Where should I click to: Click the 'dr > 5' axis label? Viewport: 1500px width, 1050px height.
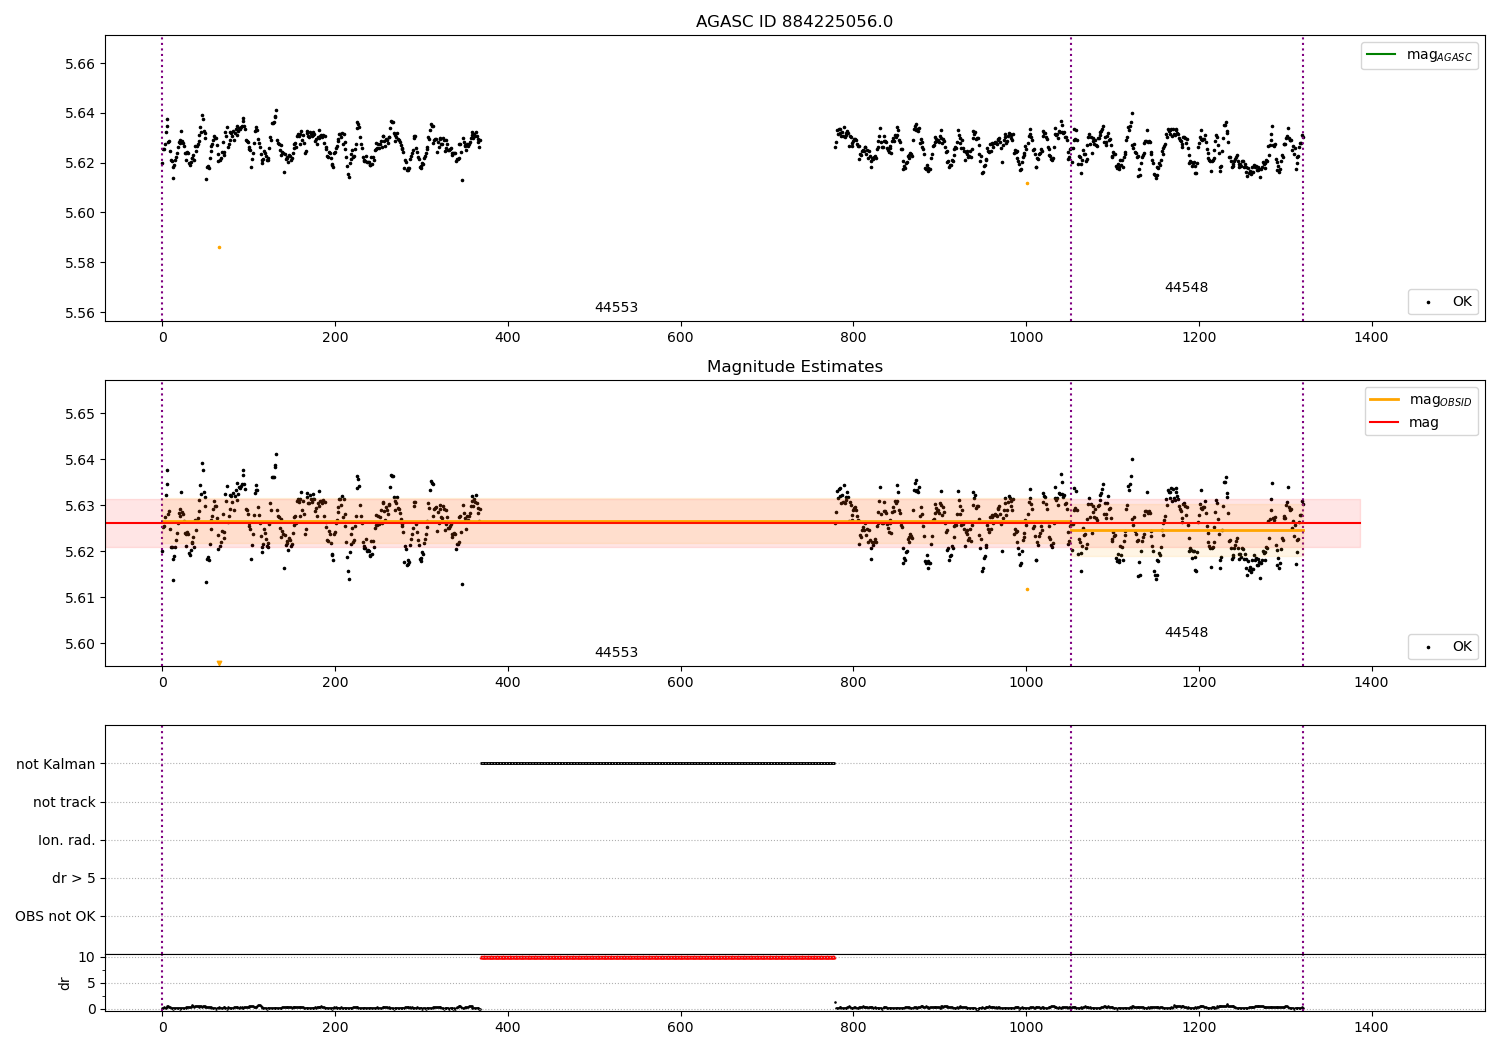pos(74,878)
